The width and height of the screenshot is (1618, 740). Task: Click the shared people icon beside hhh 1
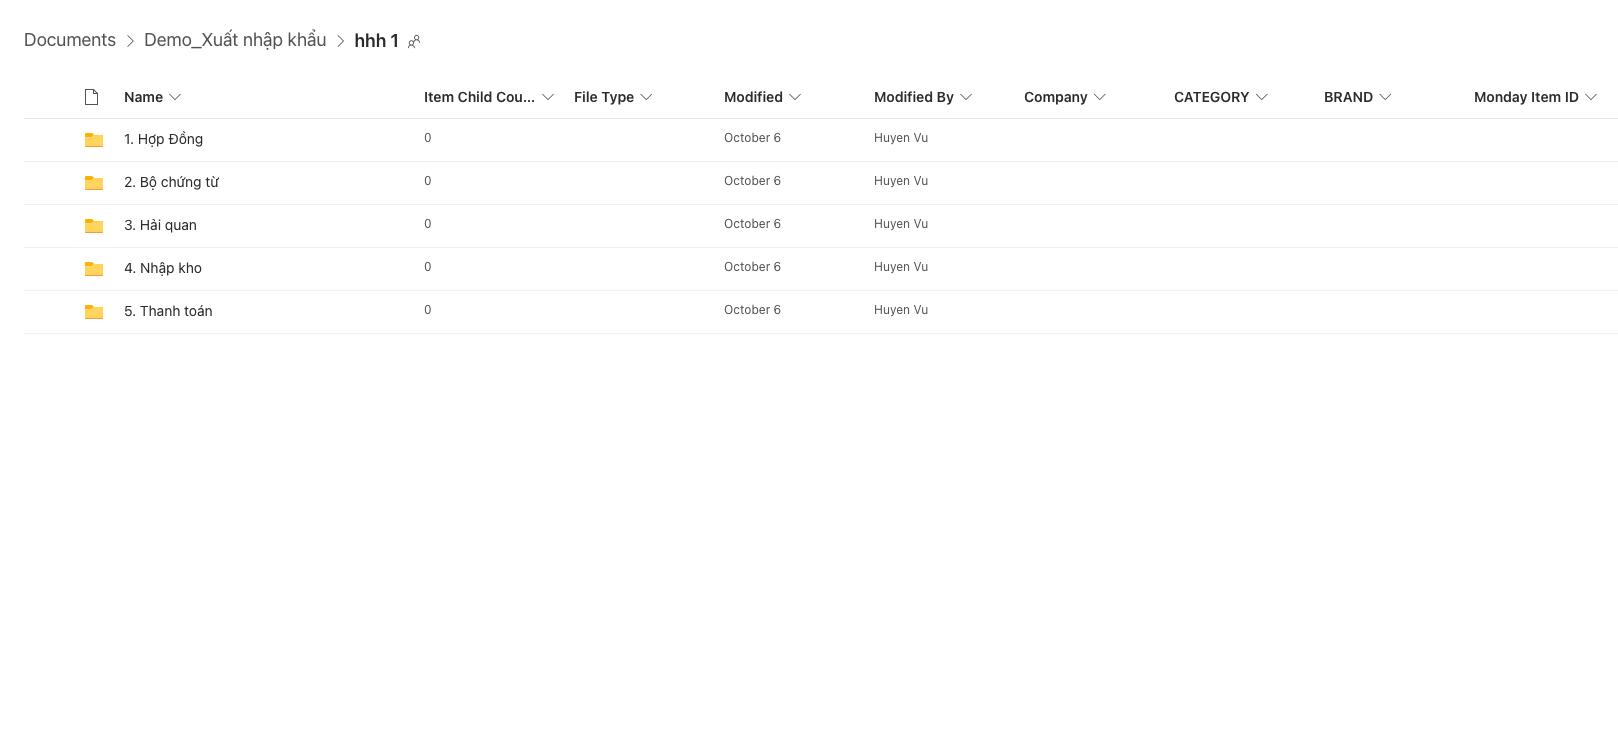tap(414, 42)
